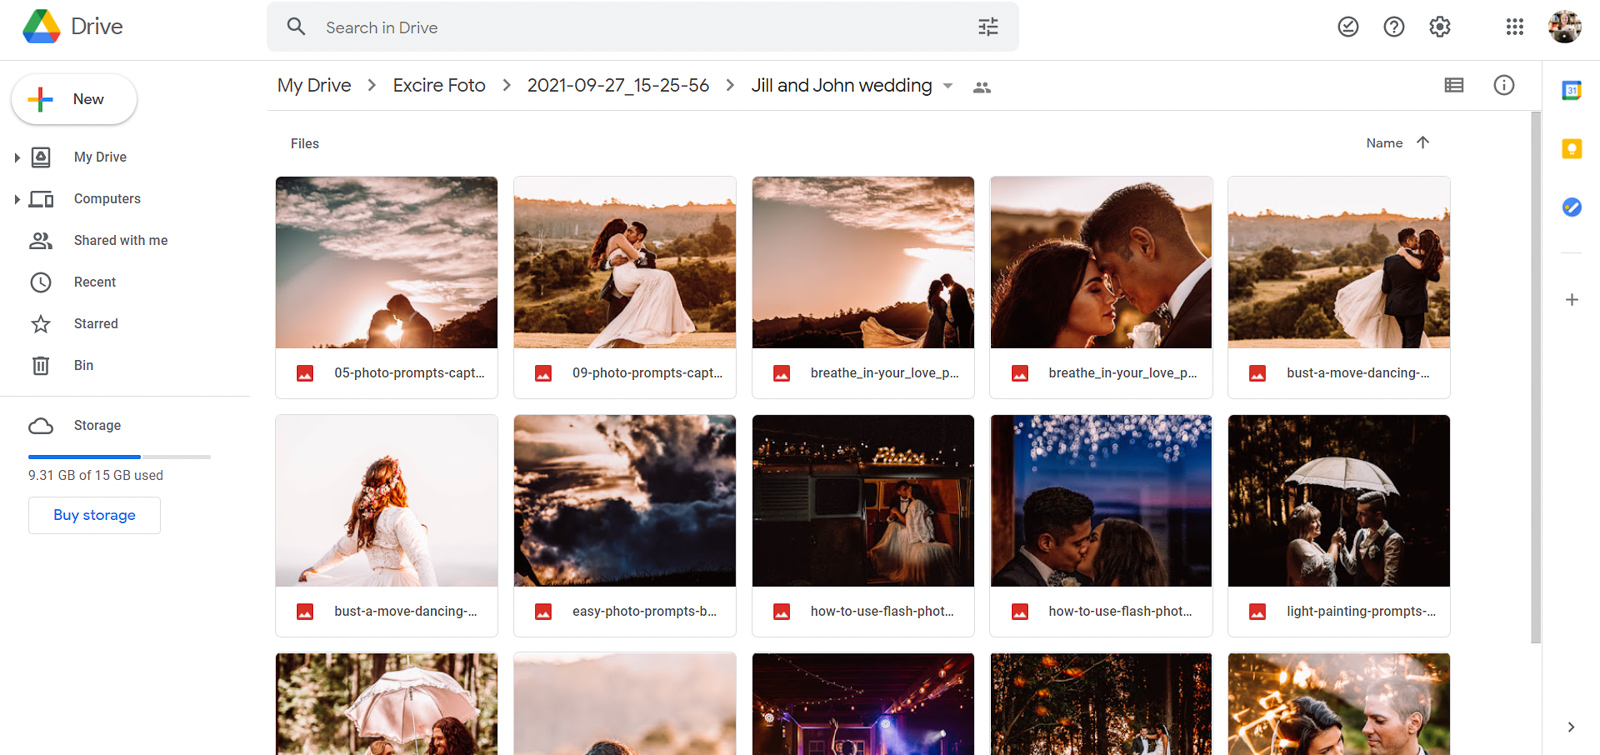Open the account profile avatar
Image resolution: width=1600 pixels, height=755 pixels.
pos(1565,27)
